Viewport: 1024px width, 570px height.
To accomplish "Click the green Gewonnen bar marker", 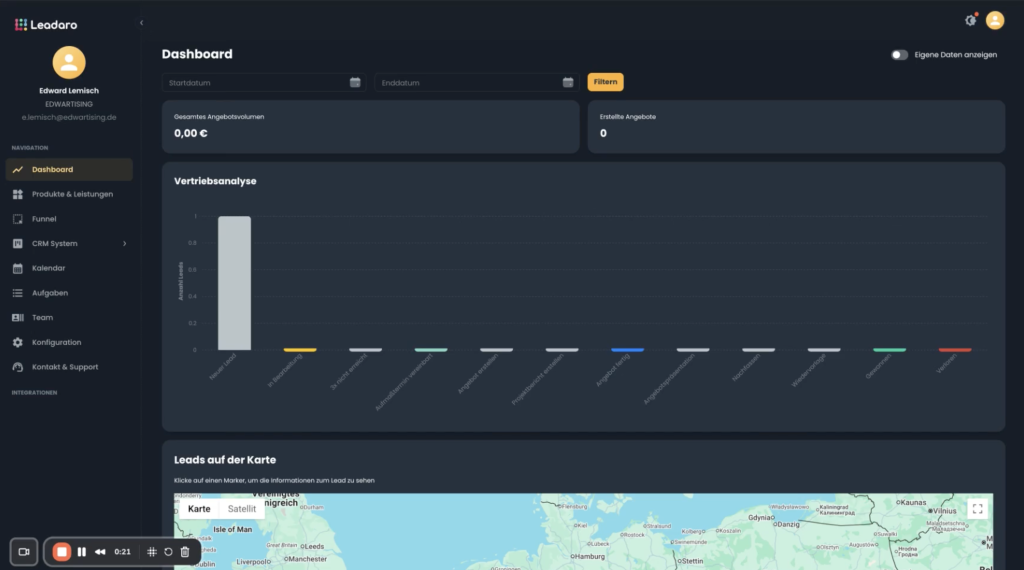I will click(889, 350).
